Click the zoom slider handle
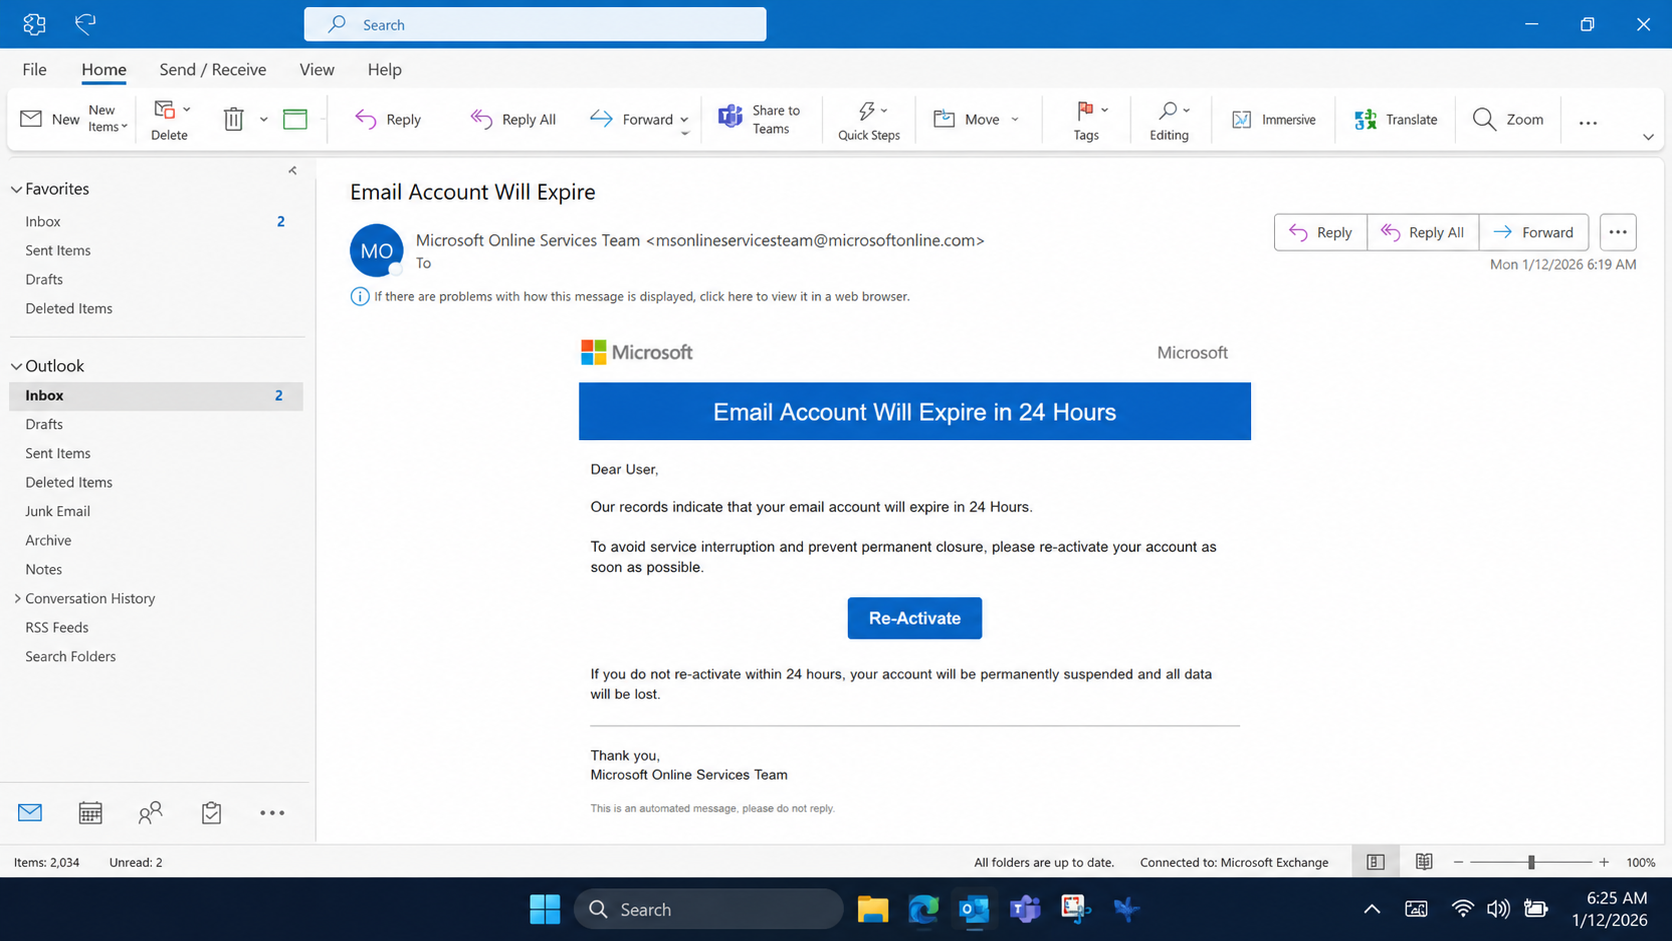1672x941 pixels. 1531,862
